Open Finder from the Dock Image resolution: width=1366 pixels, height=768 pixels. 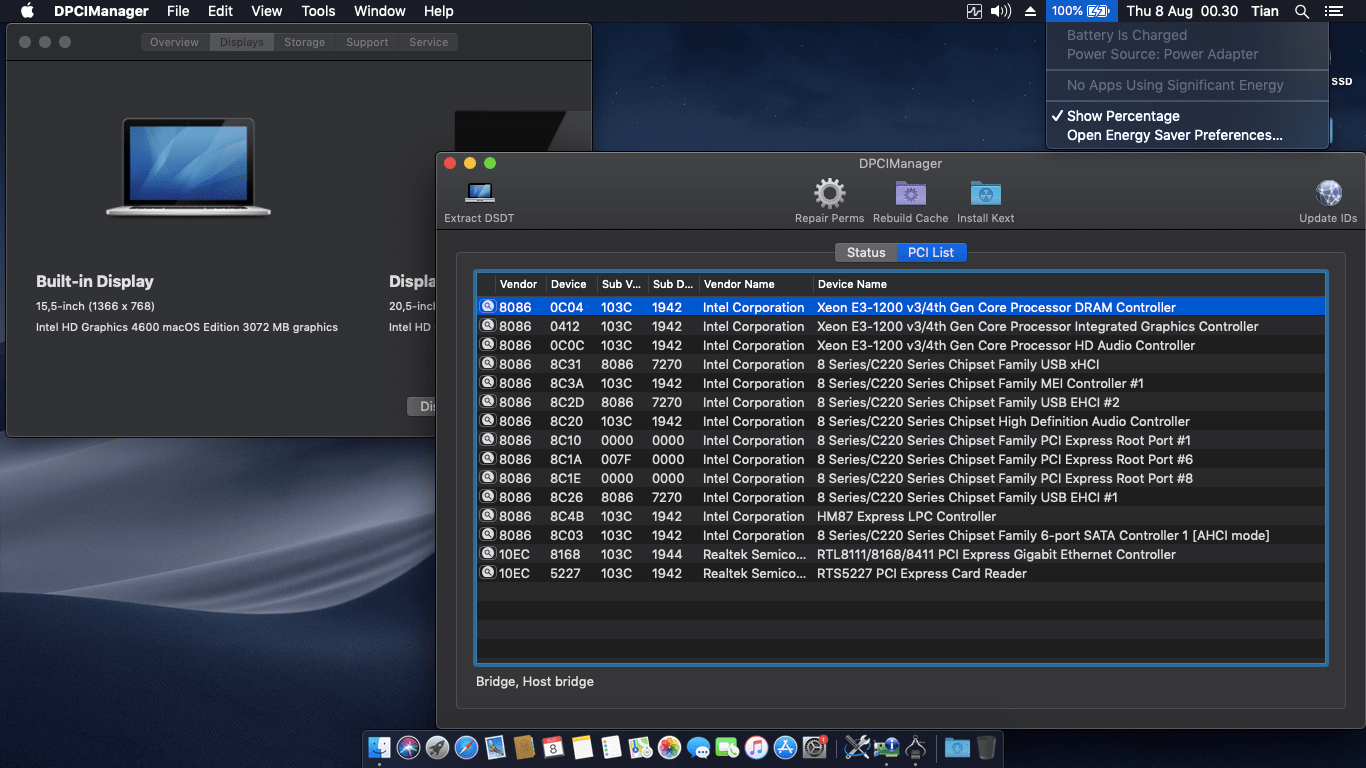[380, 747]
